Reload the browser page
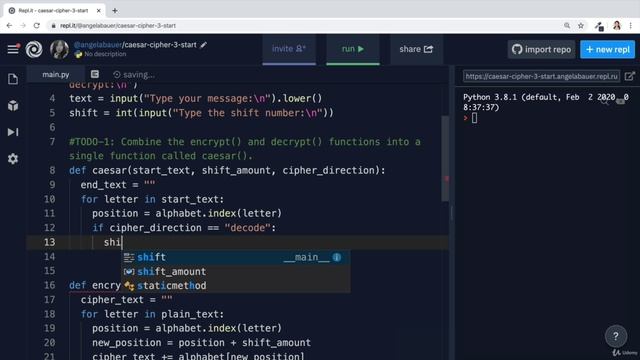 [37, 25]
